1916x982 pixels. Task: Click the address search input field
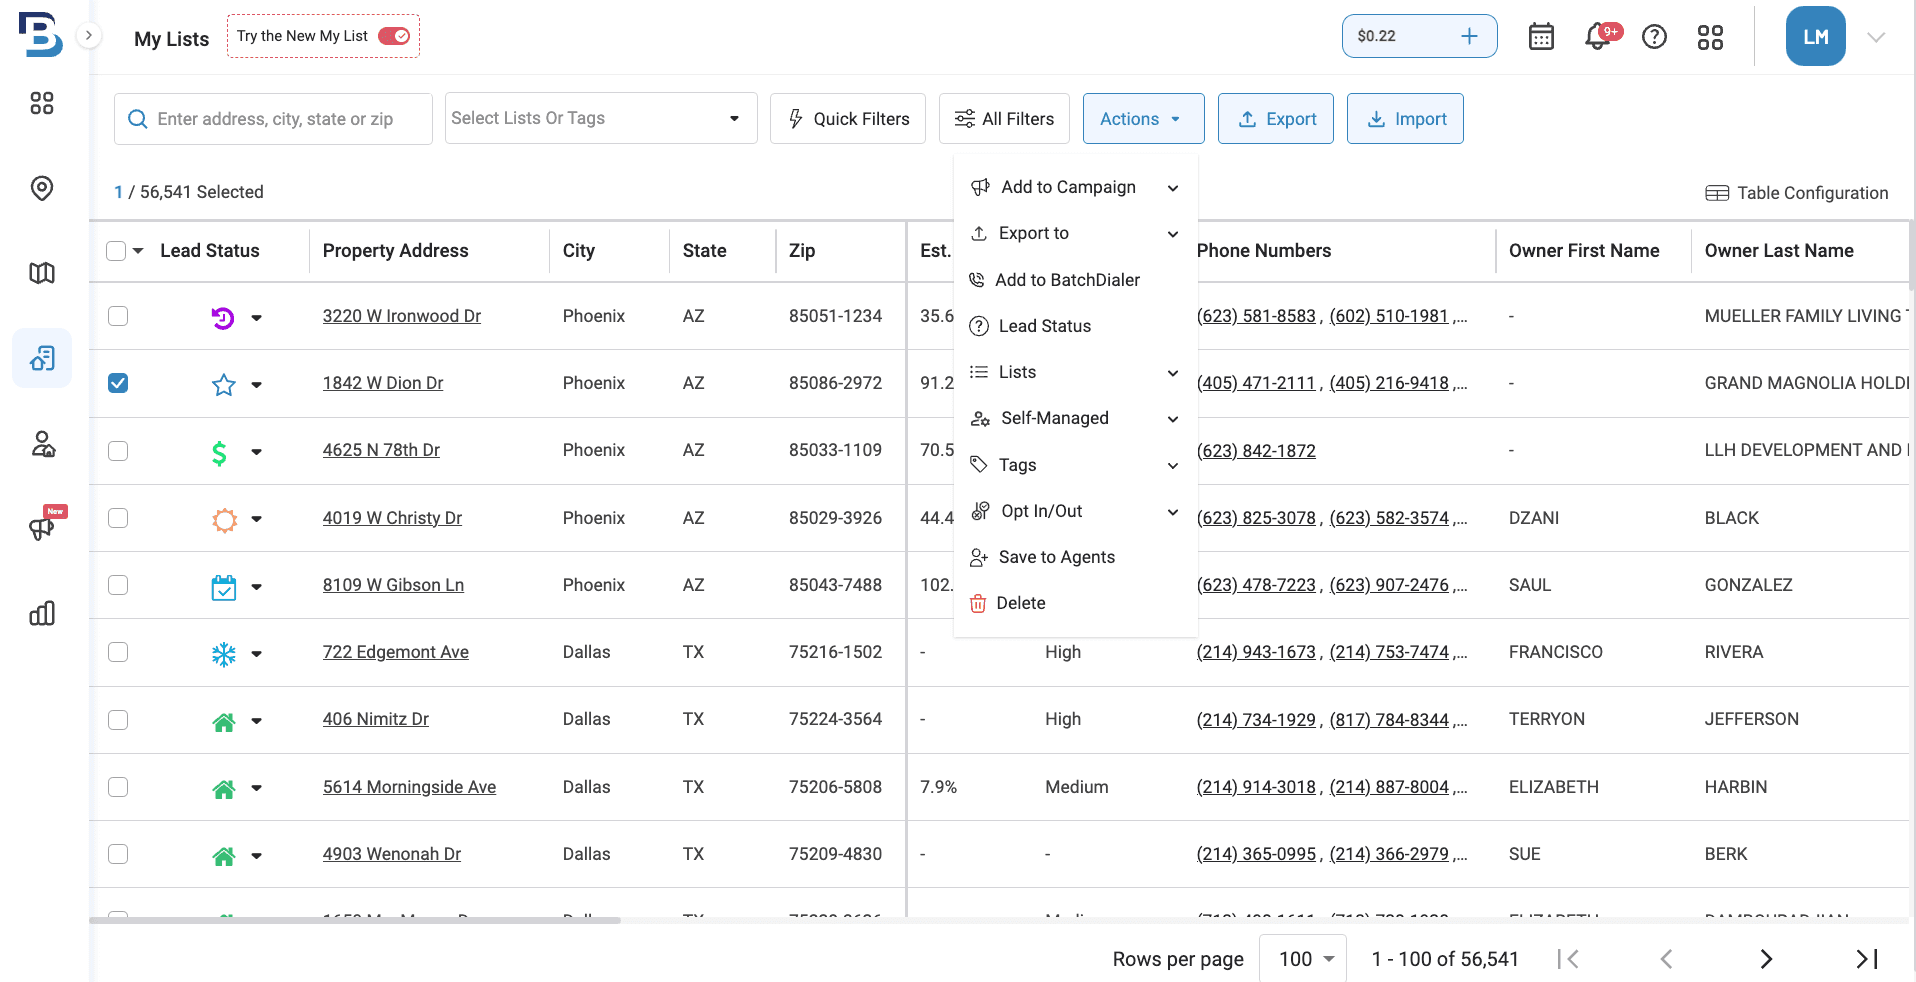coord(273,119)
